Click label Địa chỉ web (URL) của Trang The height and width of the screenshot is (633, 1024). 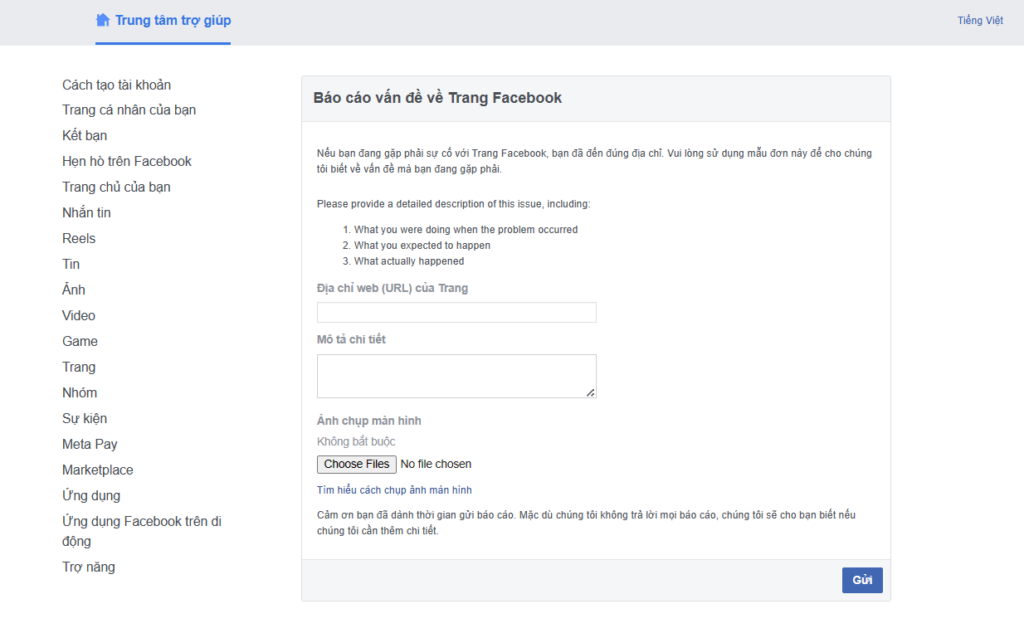(392, 288)
